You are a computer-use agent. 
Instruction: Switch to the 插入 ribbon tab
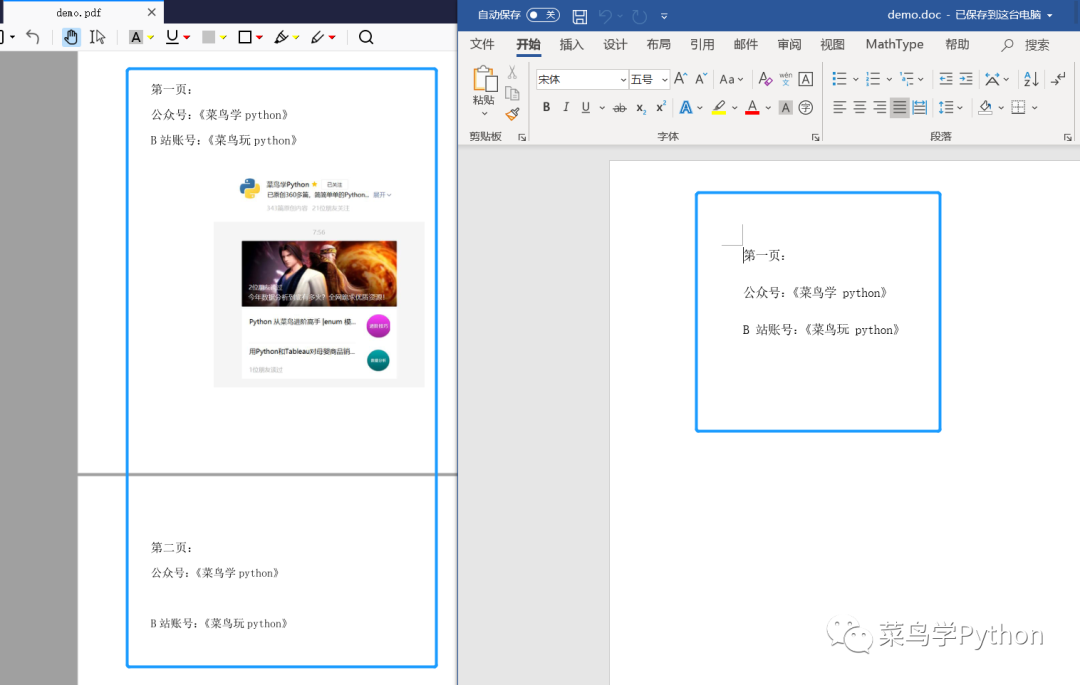572,45
